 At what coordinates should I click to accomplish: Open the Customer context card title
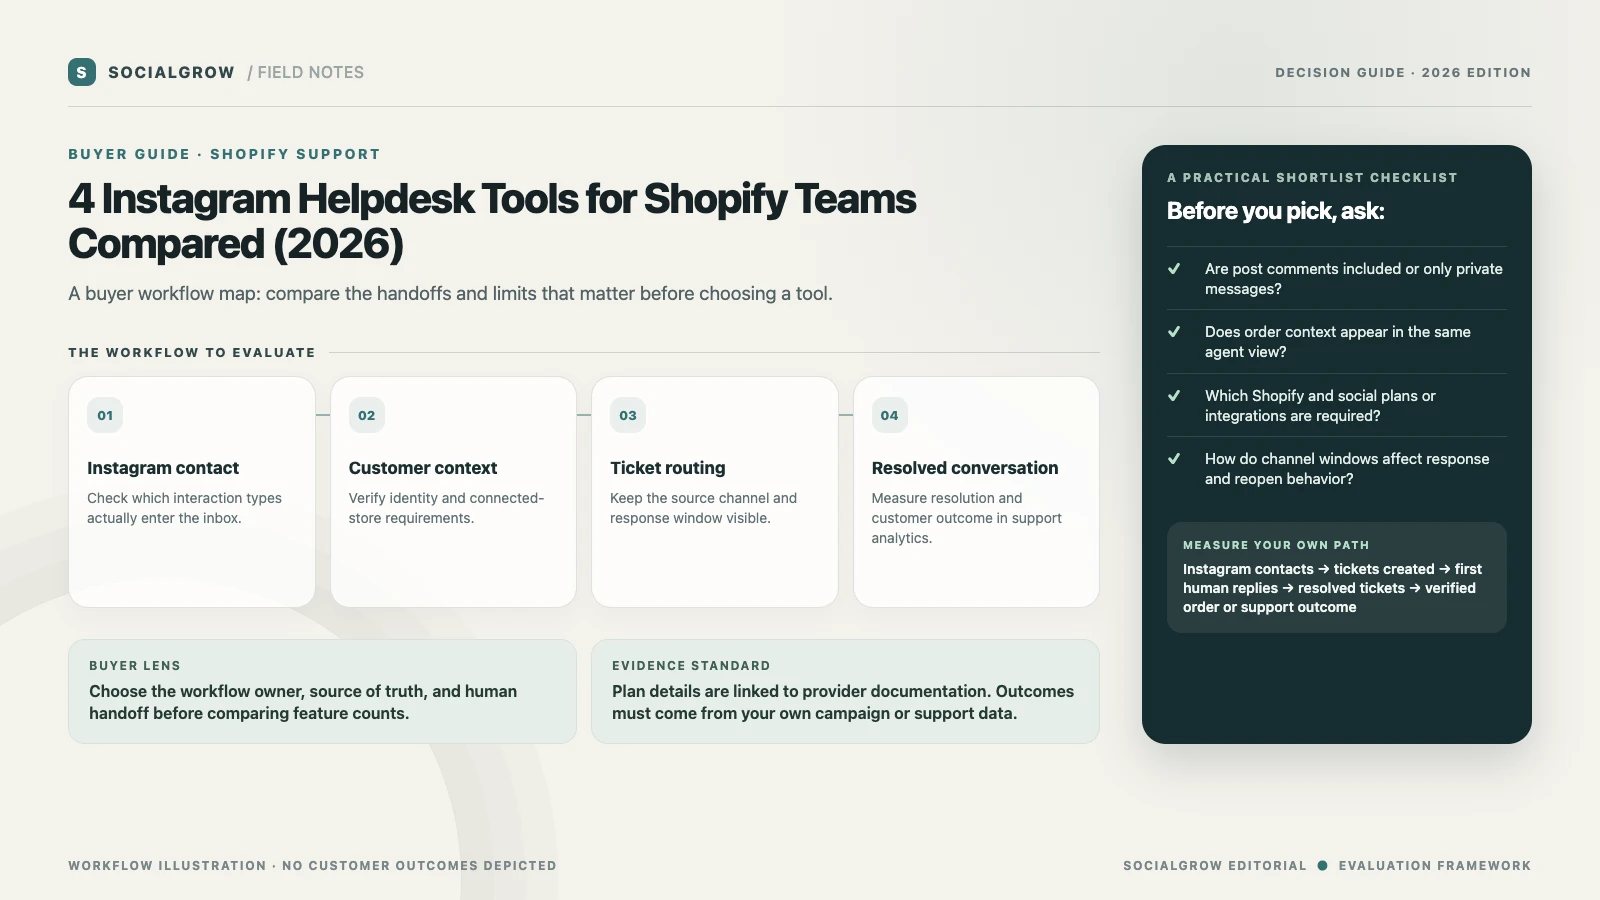423,468
